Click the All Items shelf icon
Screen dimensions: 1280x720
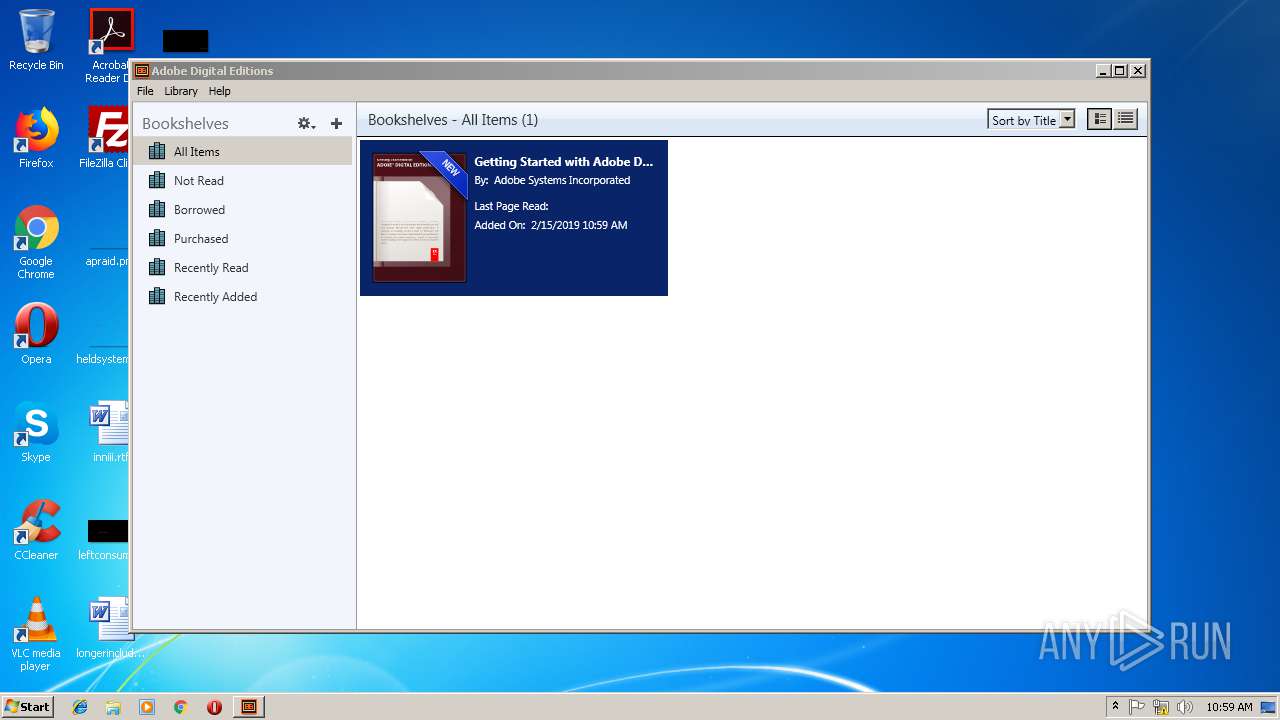156,151
